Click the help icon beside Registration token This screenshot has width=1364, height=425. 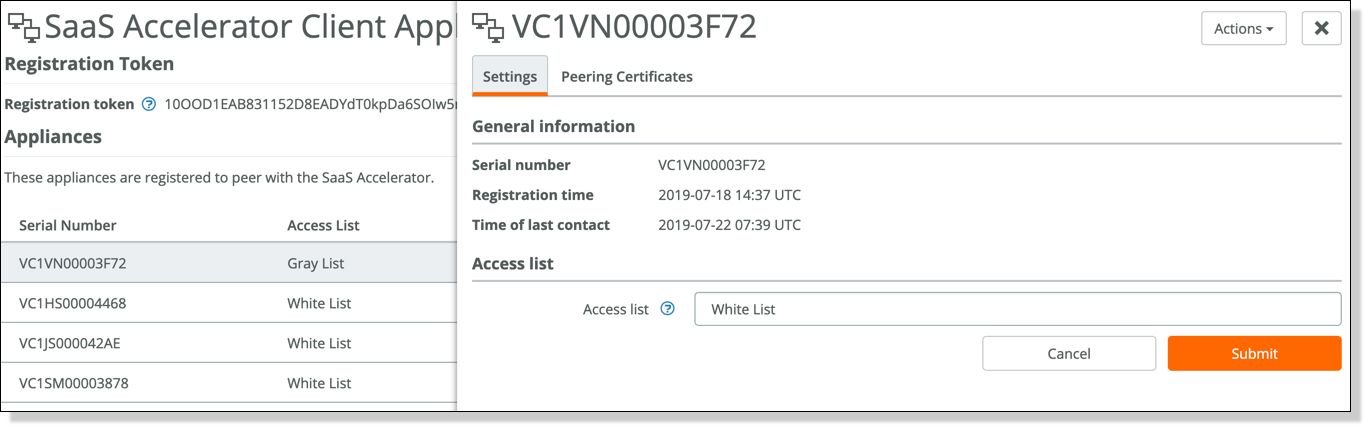(149, 103)
